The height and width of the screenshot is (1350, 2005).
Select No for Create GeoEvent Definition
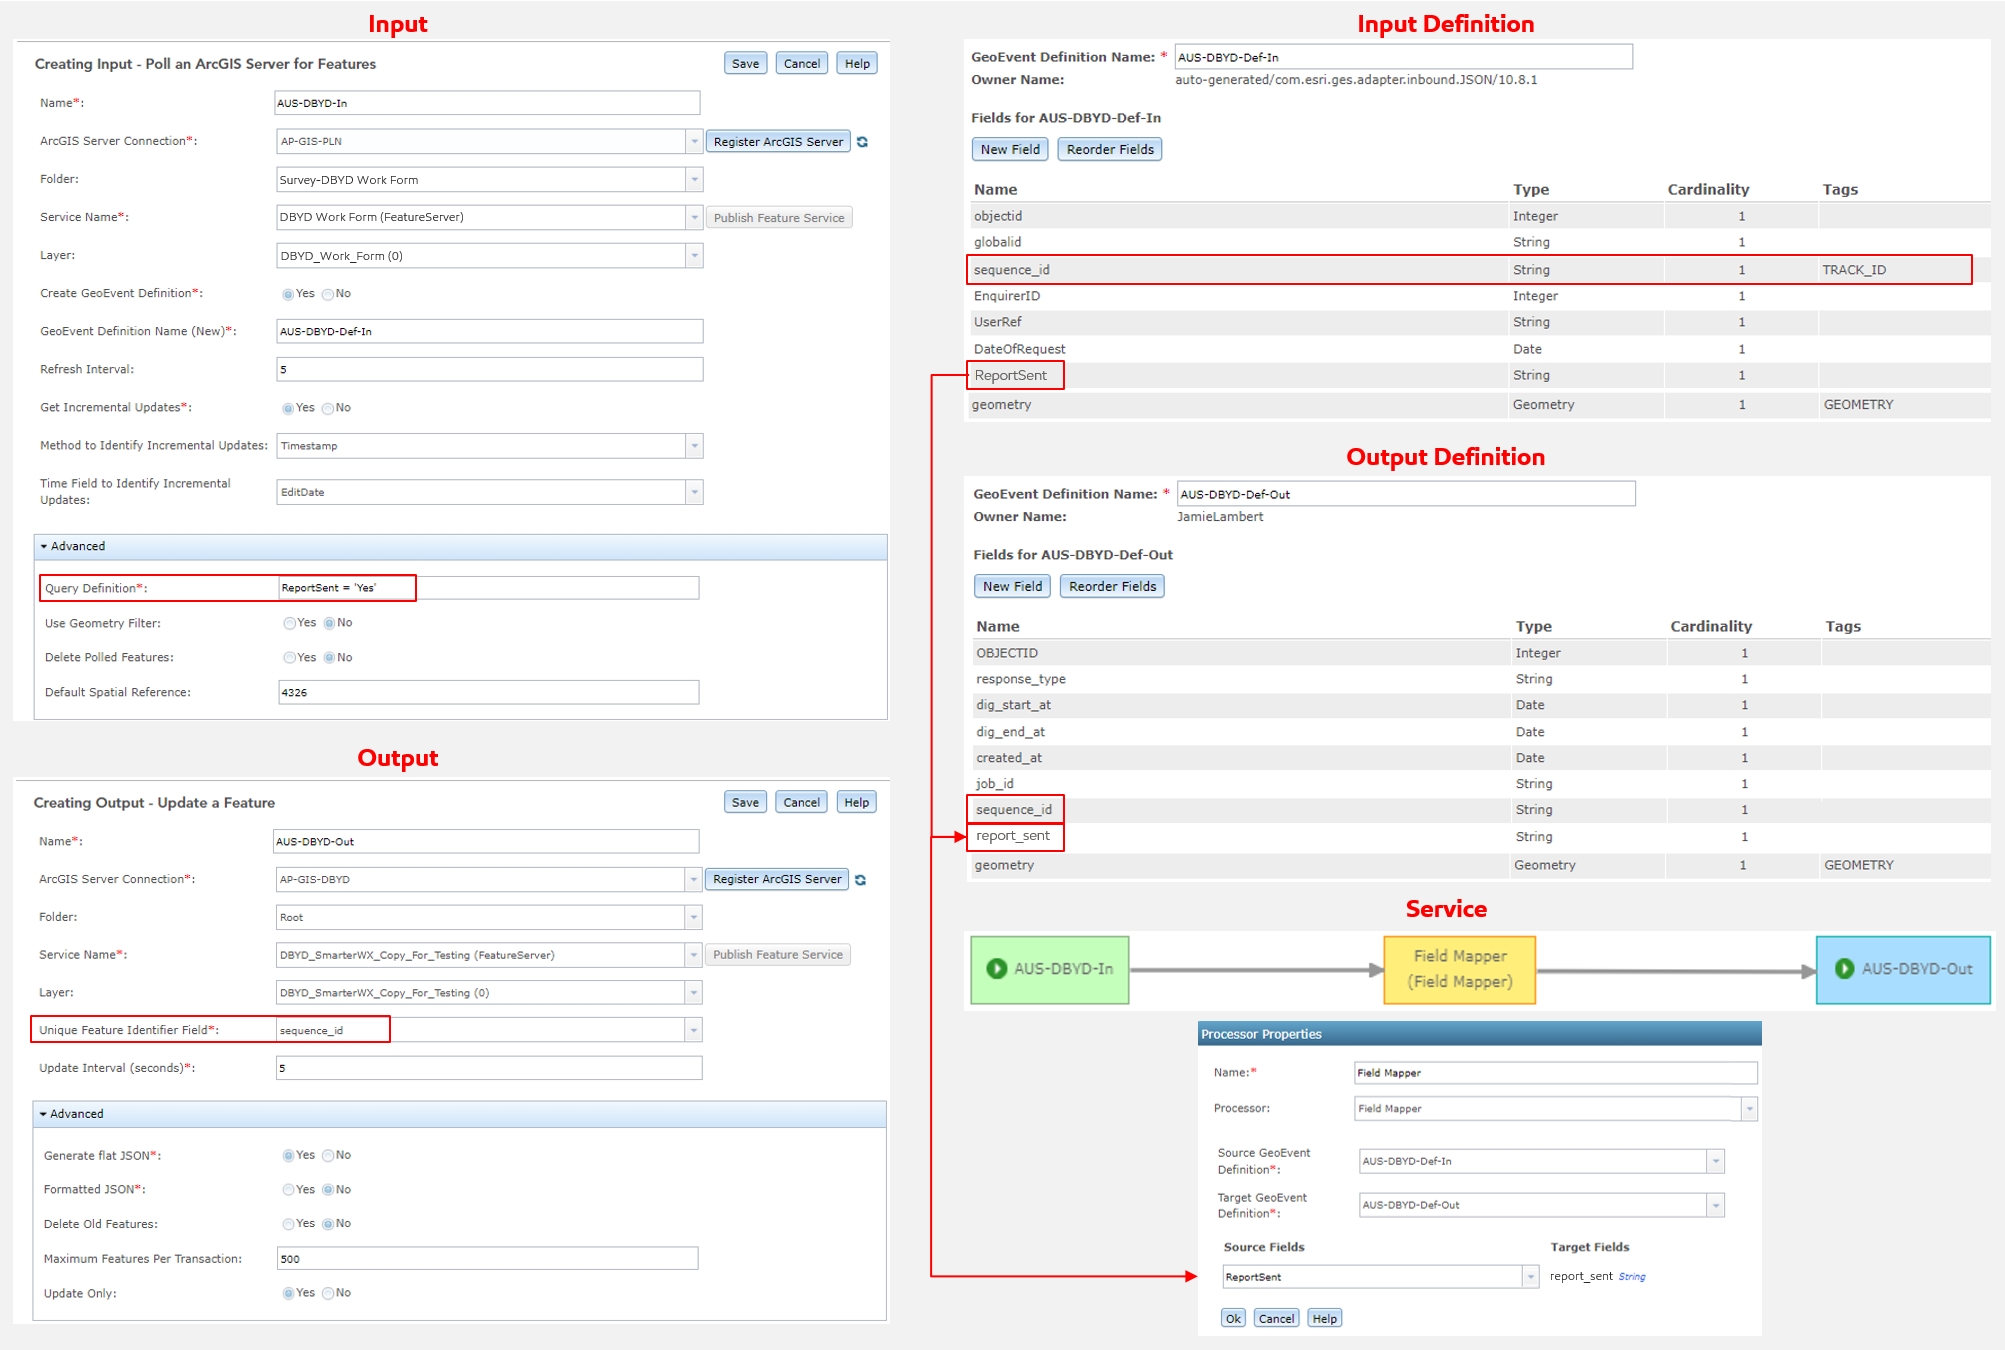point(328,294)
